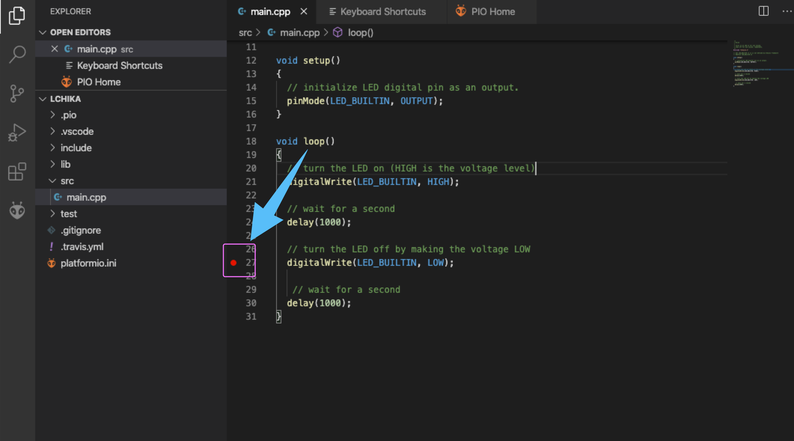
Task: Open the Search view icon
Action: (x=16, y=55)
